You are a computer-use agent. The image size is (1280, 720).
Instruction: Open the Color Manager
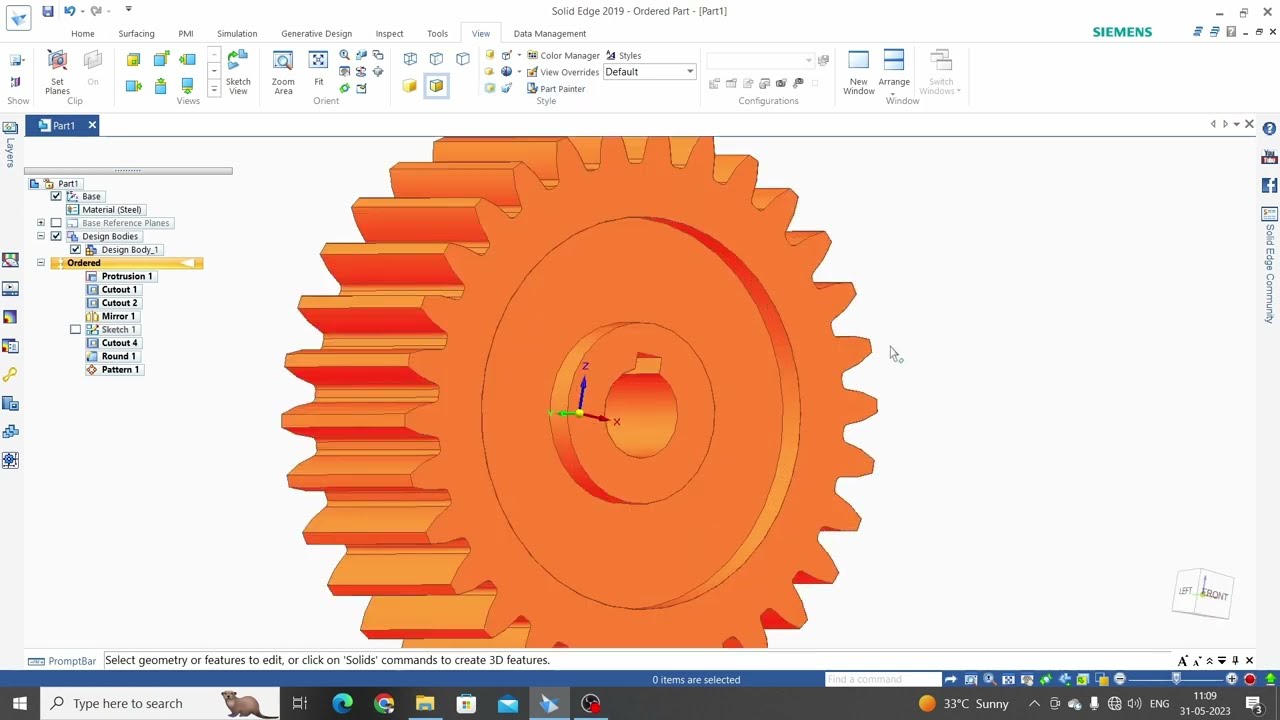[x=563, y=55]
